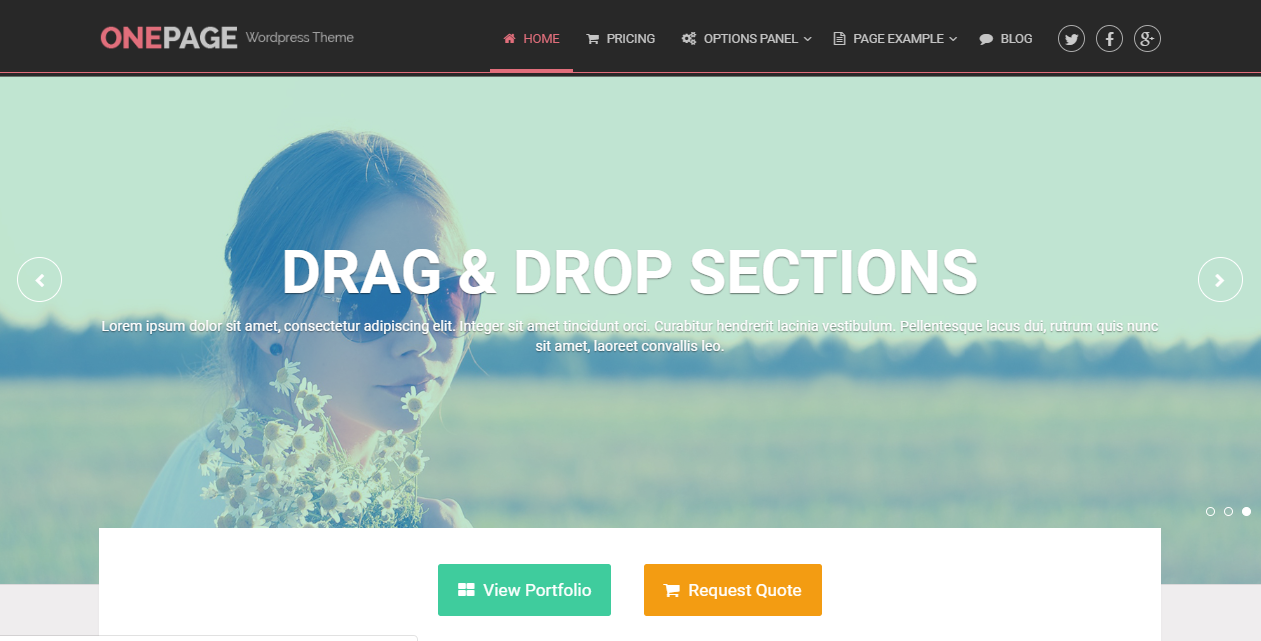Go to the previous slide arrow
This screenshot has width=1261, height=641.
[40, 280]
